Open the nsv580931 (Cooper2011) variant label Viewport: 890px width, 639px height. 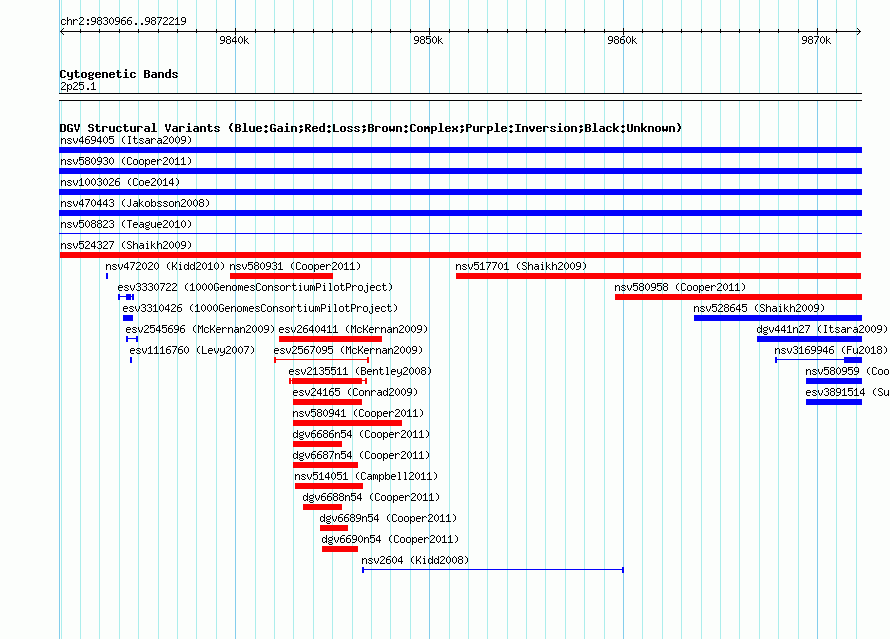pos(295,266)
